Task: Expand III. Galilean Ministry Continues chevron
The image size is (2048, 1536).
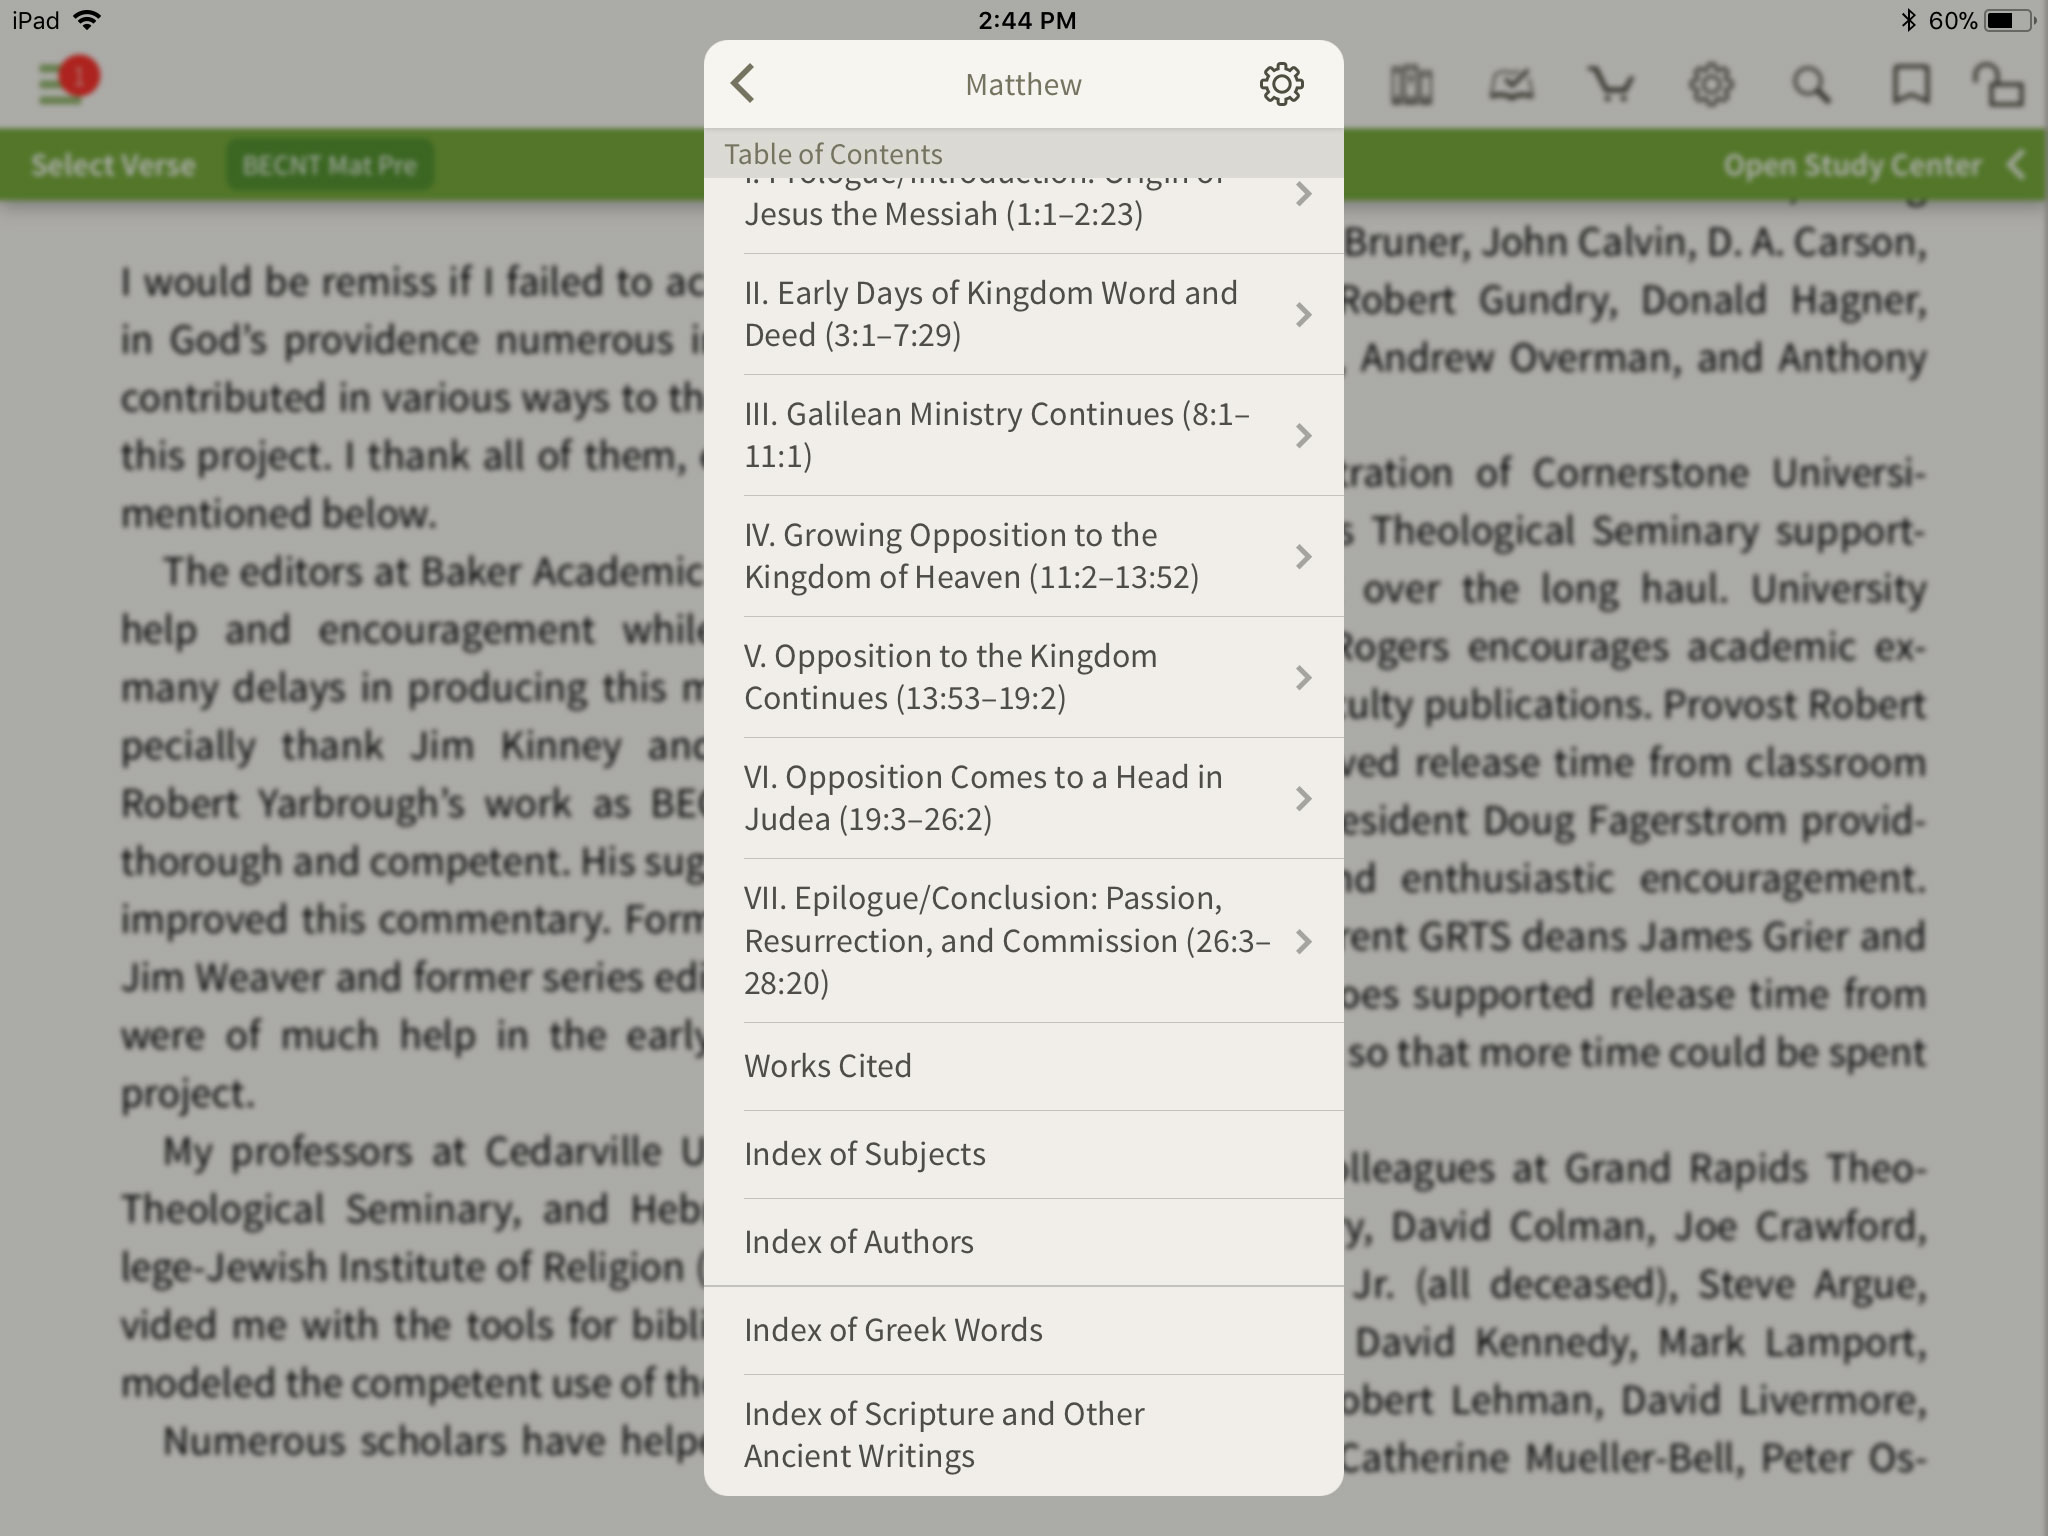Action: point(1303,436)
